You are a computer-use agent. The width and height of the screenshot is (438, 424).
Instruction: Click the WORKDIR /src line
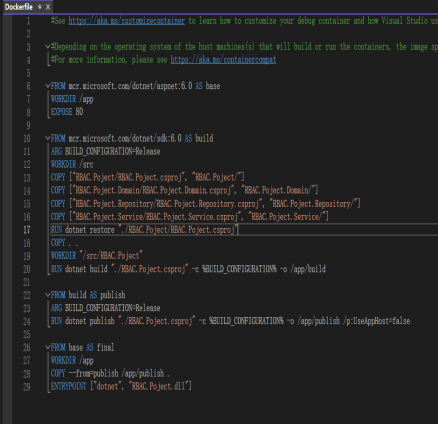point(72,164)
